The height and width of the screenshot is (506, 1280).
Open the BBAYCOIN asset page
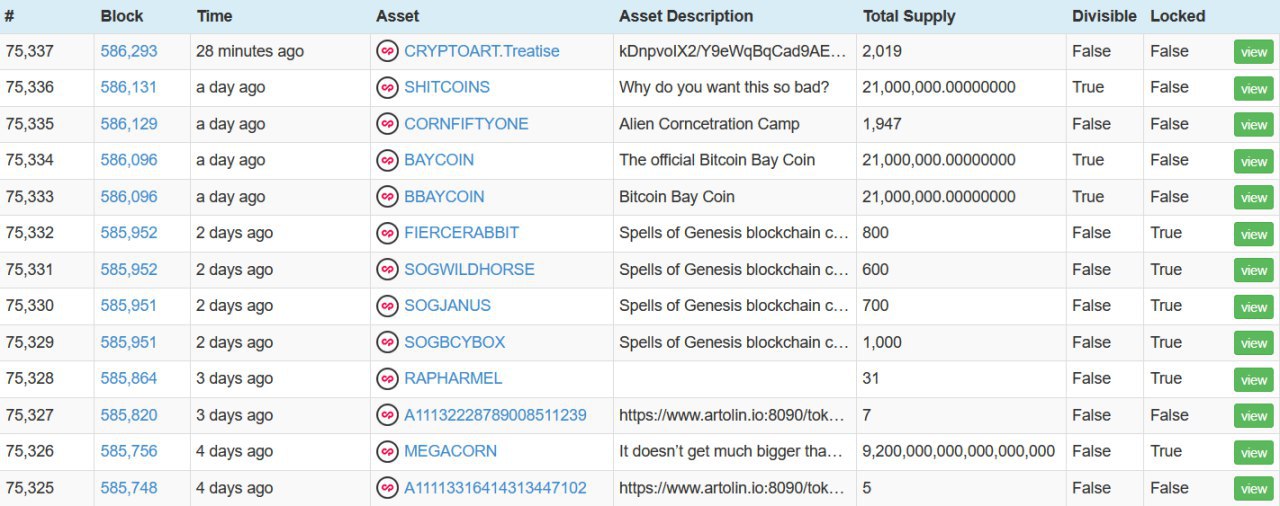tap(444, 196)
